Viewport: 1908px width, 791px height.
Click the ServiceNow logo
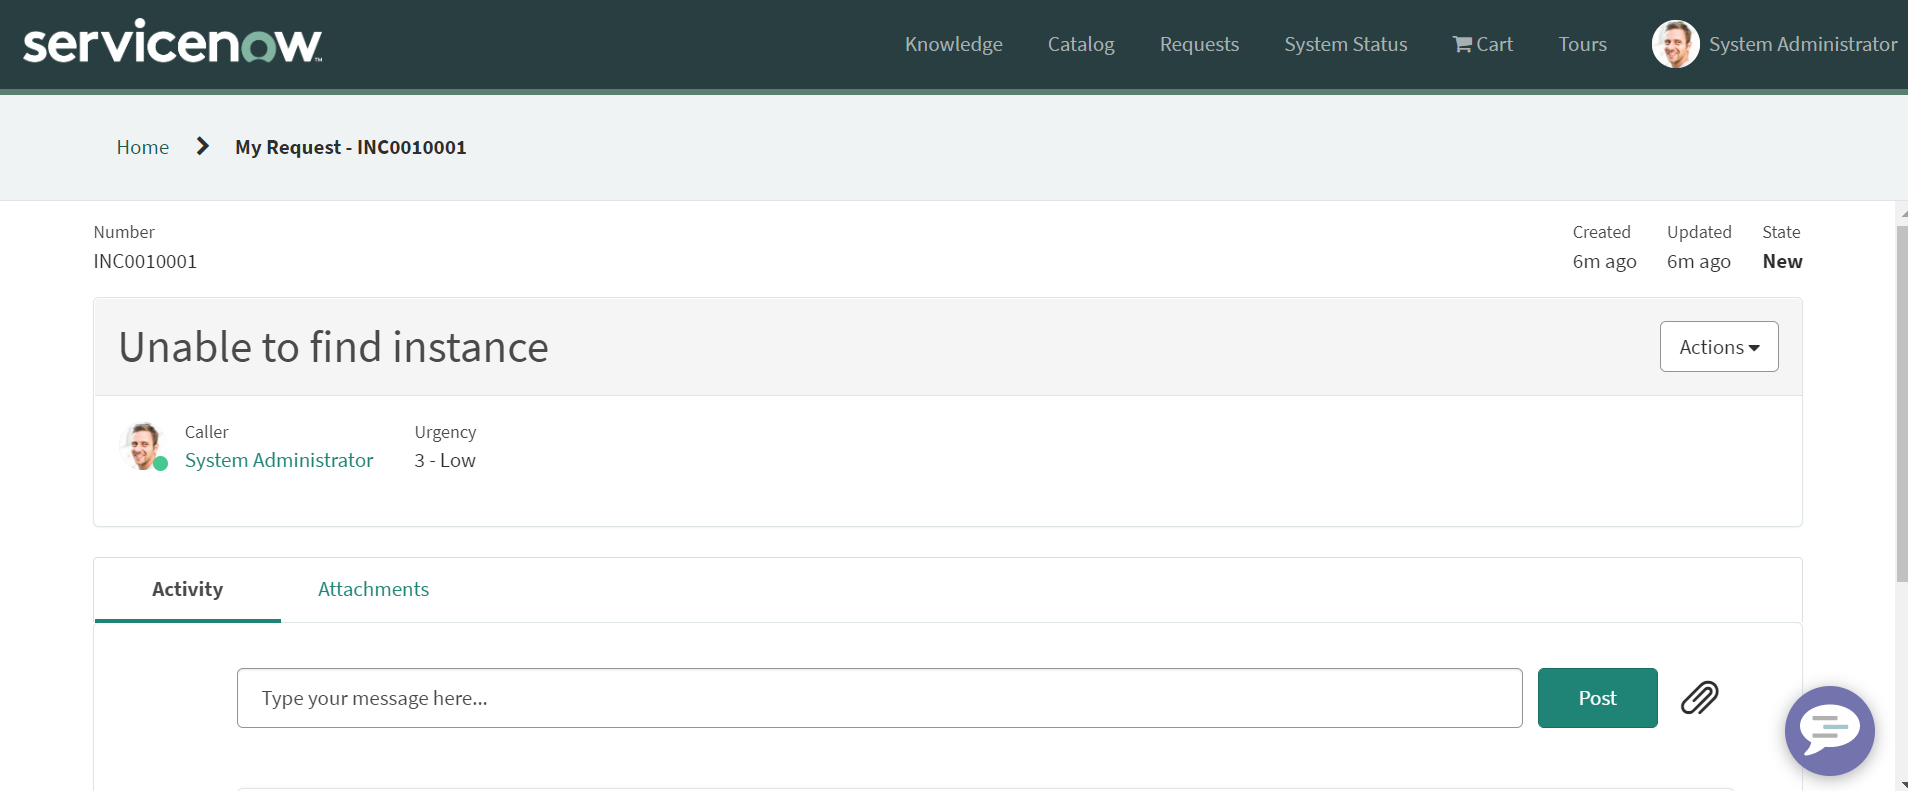coord(172,43)
